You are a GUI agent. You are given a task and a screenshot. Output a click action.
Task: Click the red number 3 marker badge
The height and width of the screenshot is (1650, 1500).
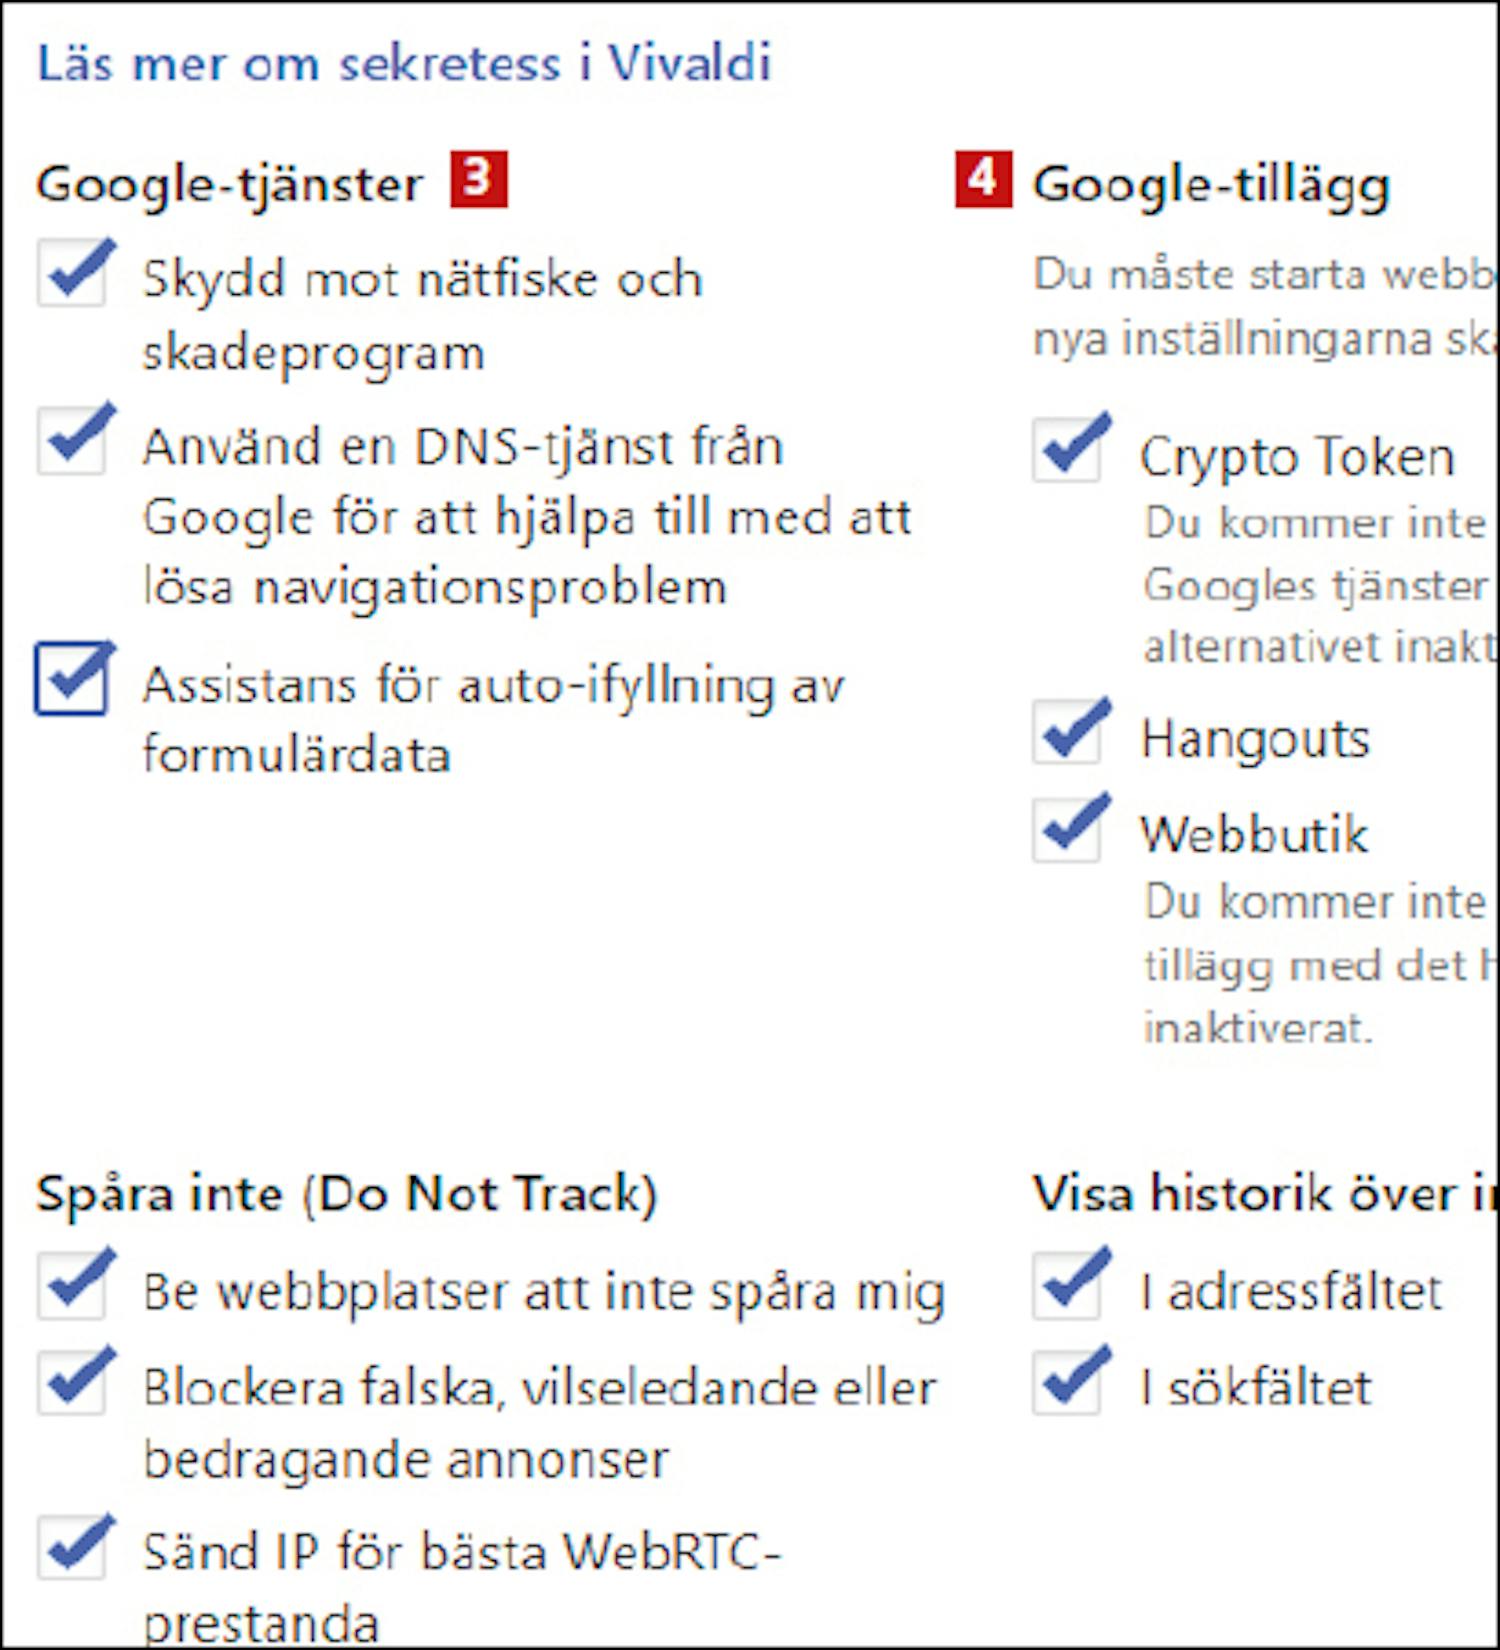[x=479, y=179]
